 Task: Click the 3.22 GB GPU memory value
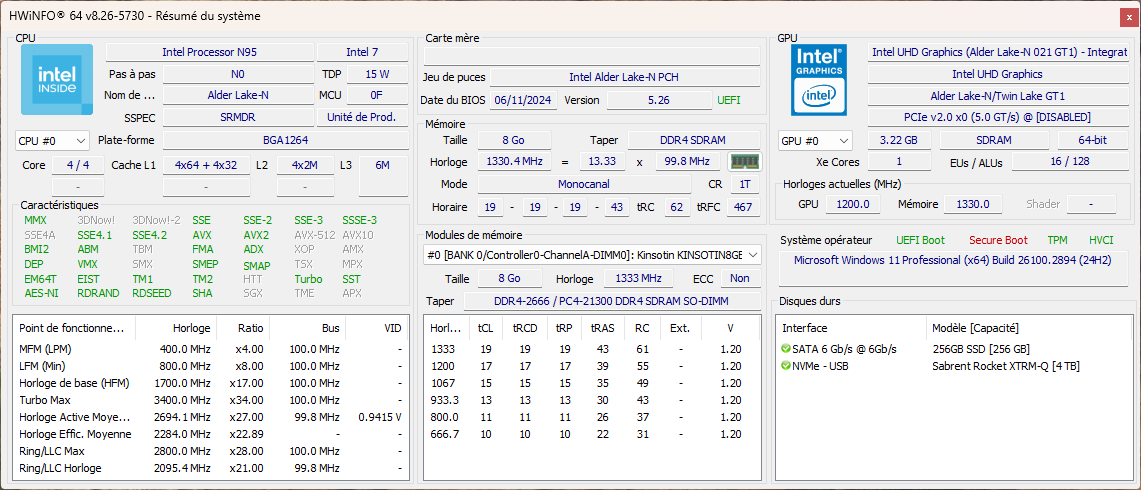click(898, 141)
